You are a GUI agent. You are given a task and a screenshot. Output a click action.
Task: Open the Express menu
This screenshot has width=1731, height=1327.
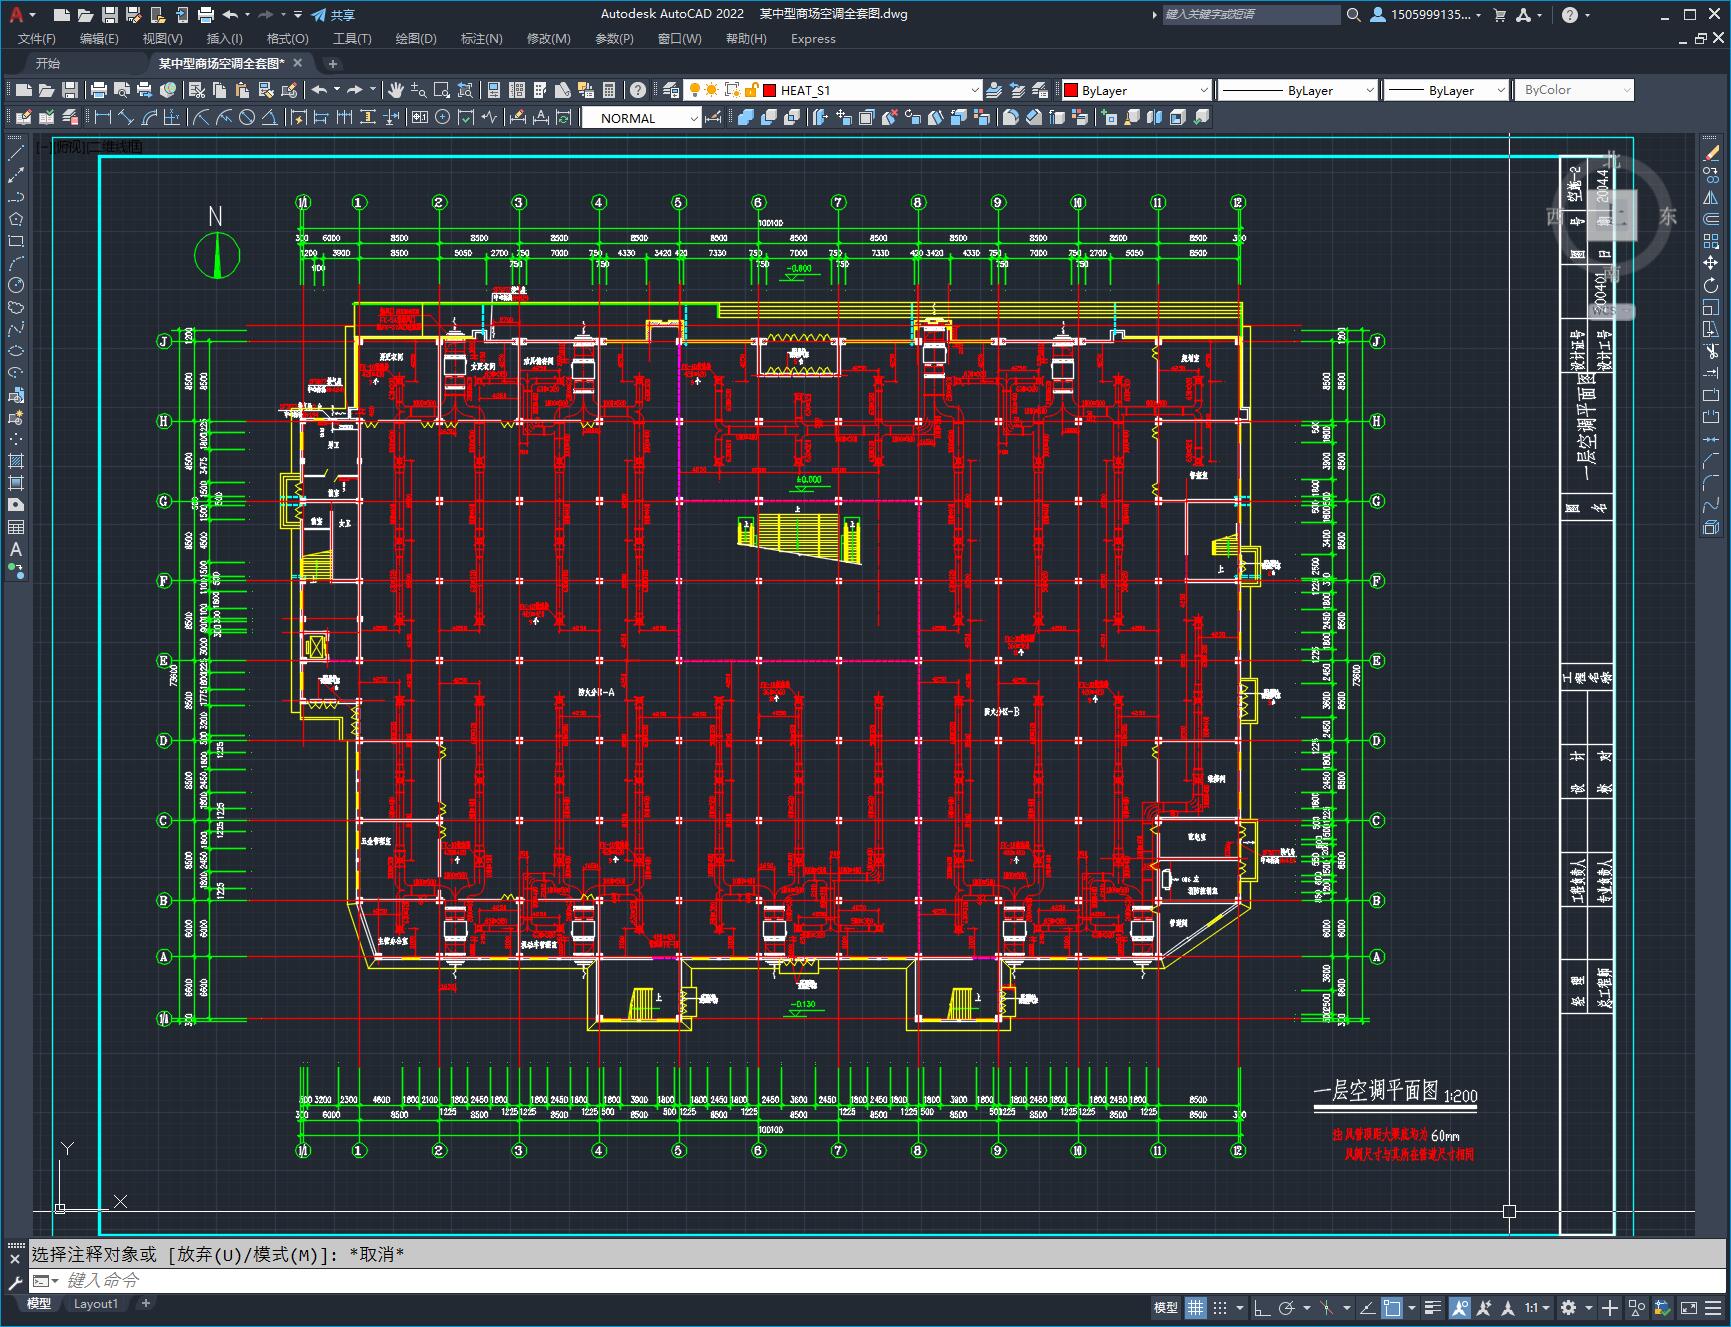(813, 39)
